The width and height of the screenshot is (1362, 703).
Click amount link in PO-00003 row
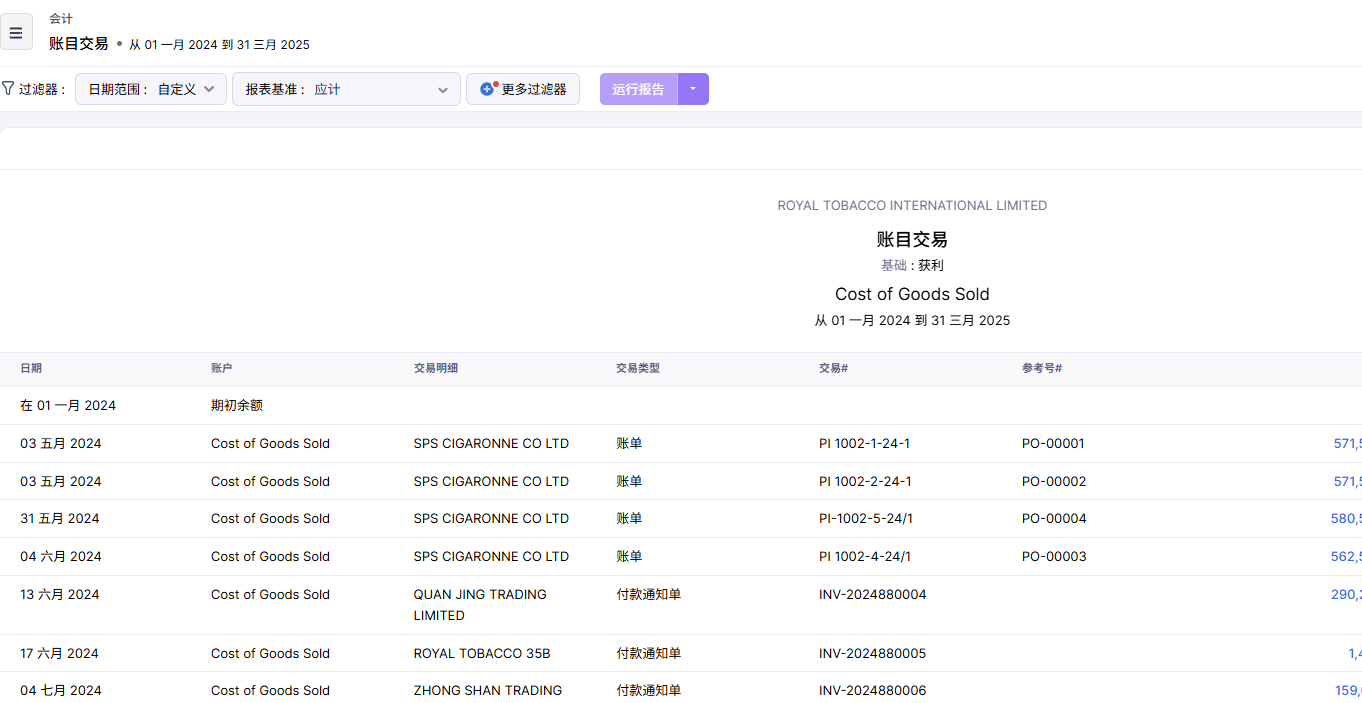click(x=1346, y=556)
